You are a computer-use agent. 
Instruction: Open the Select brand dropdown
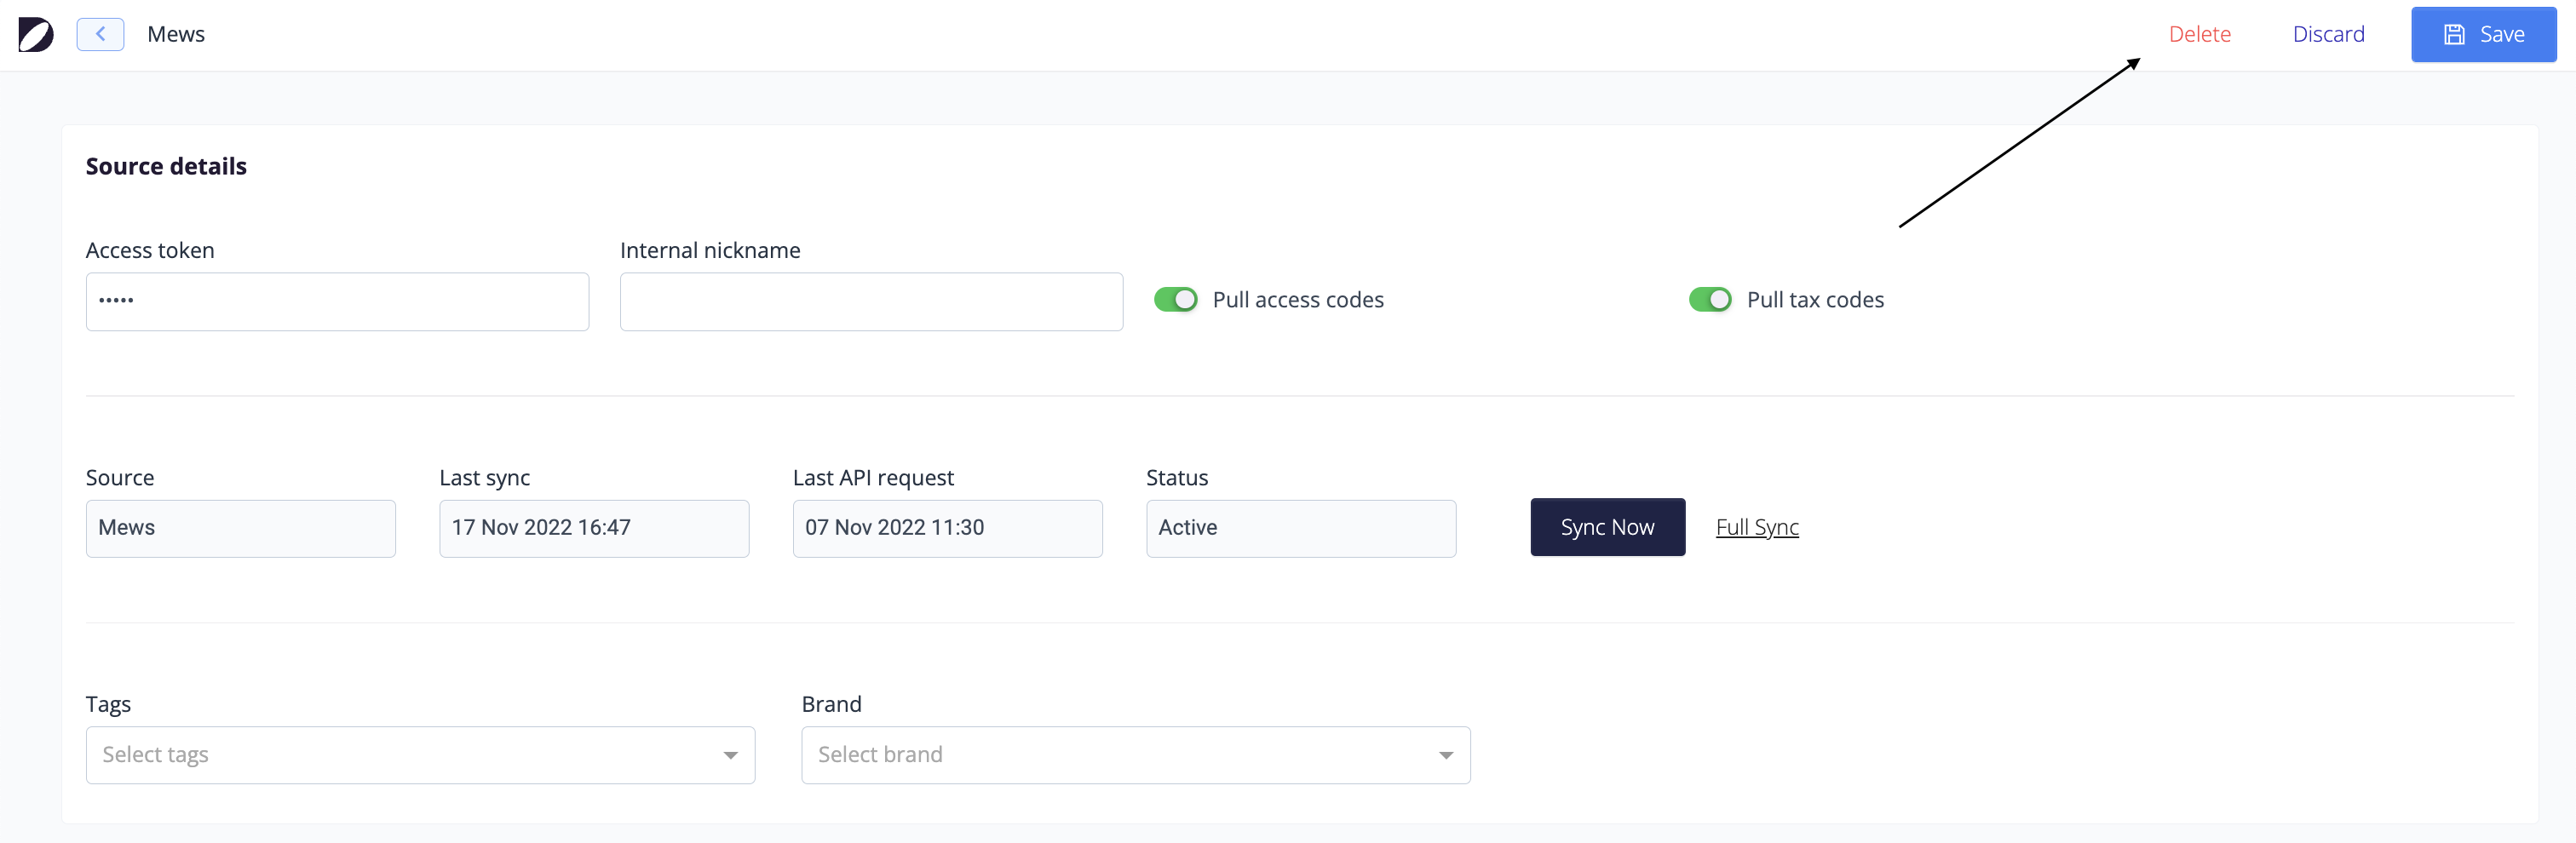coord(1135,755)
